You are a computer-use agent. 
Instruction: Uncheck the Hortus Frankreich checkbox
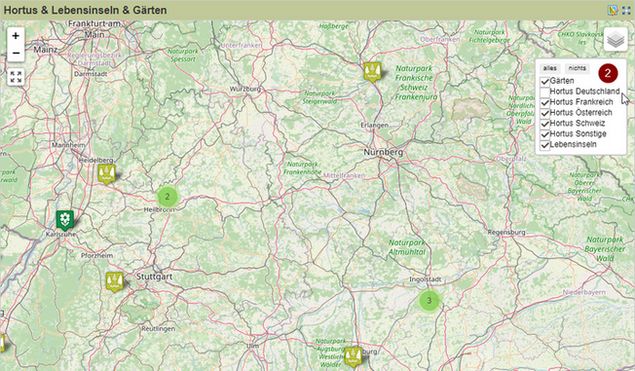click(x=545, y=102)
